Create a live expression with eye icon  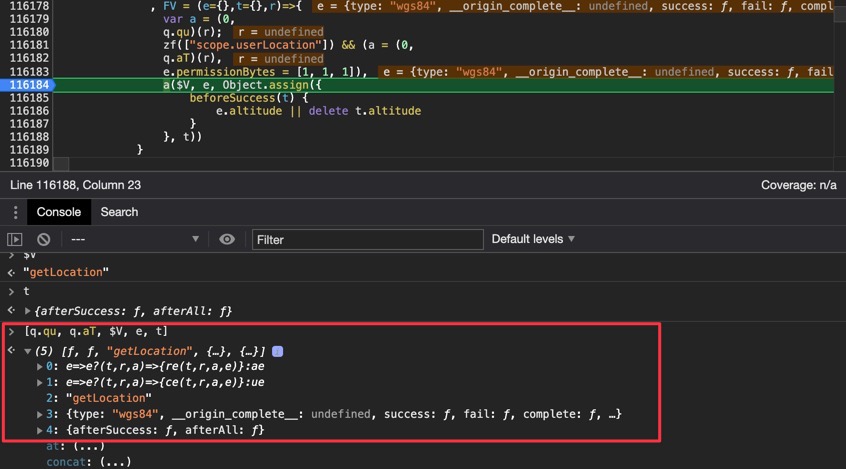[227, 239]
